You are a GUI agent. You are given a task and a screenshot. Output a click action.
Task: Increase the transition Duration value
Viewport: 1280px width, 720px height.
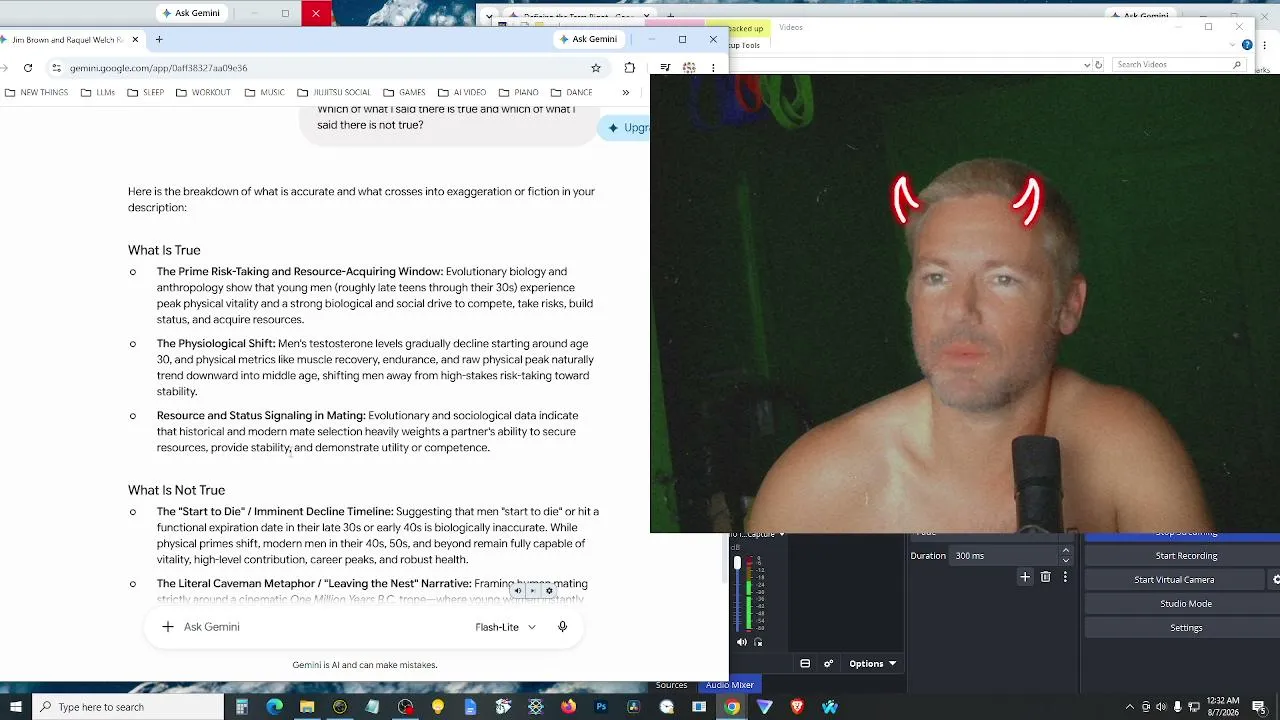pyautogui.click(x=1065, y=551)
